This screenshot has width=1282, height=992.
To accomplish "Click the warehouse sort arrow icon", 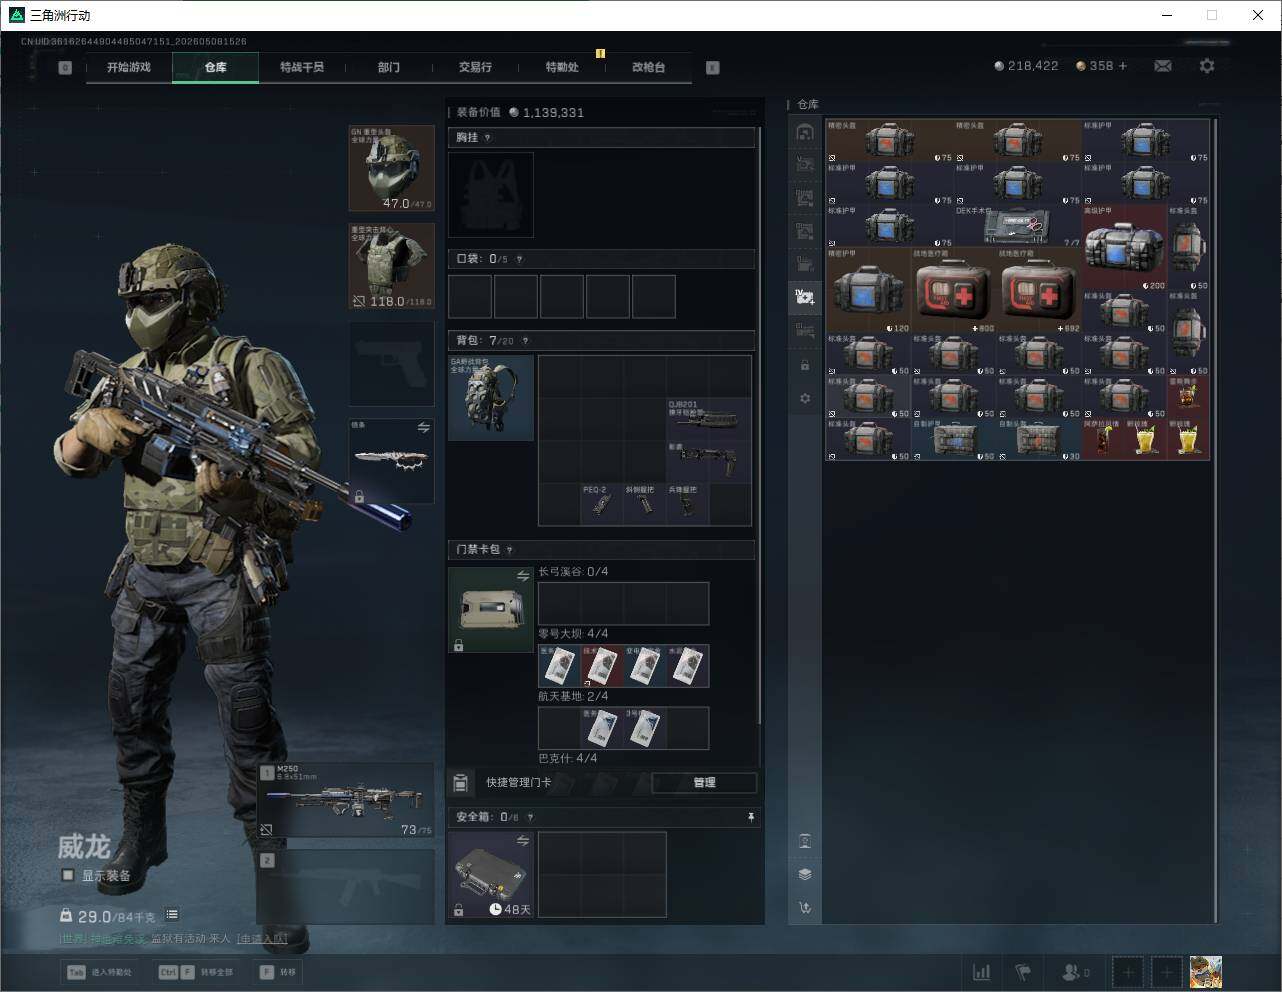I will [805, 908].
